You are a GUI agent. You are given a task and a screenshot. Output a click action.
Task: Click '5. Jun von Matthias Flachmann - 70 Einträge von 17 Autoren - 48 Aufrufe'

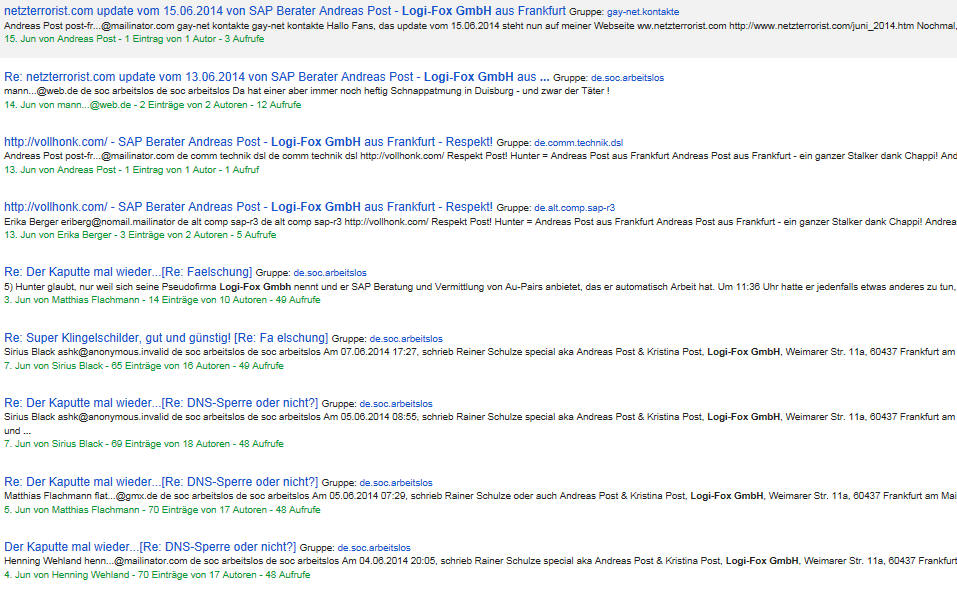pyautogui.click(x=162, y=510)
